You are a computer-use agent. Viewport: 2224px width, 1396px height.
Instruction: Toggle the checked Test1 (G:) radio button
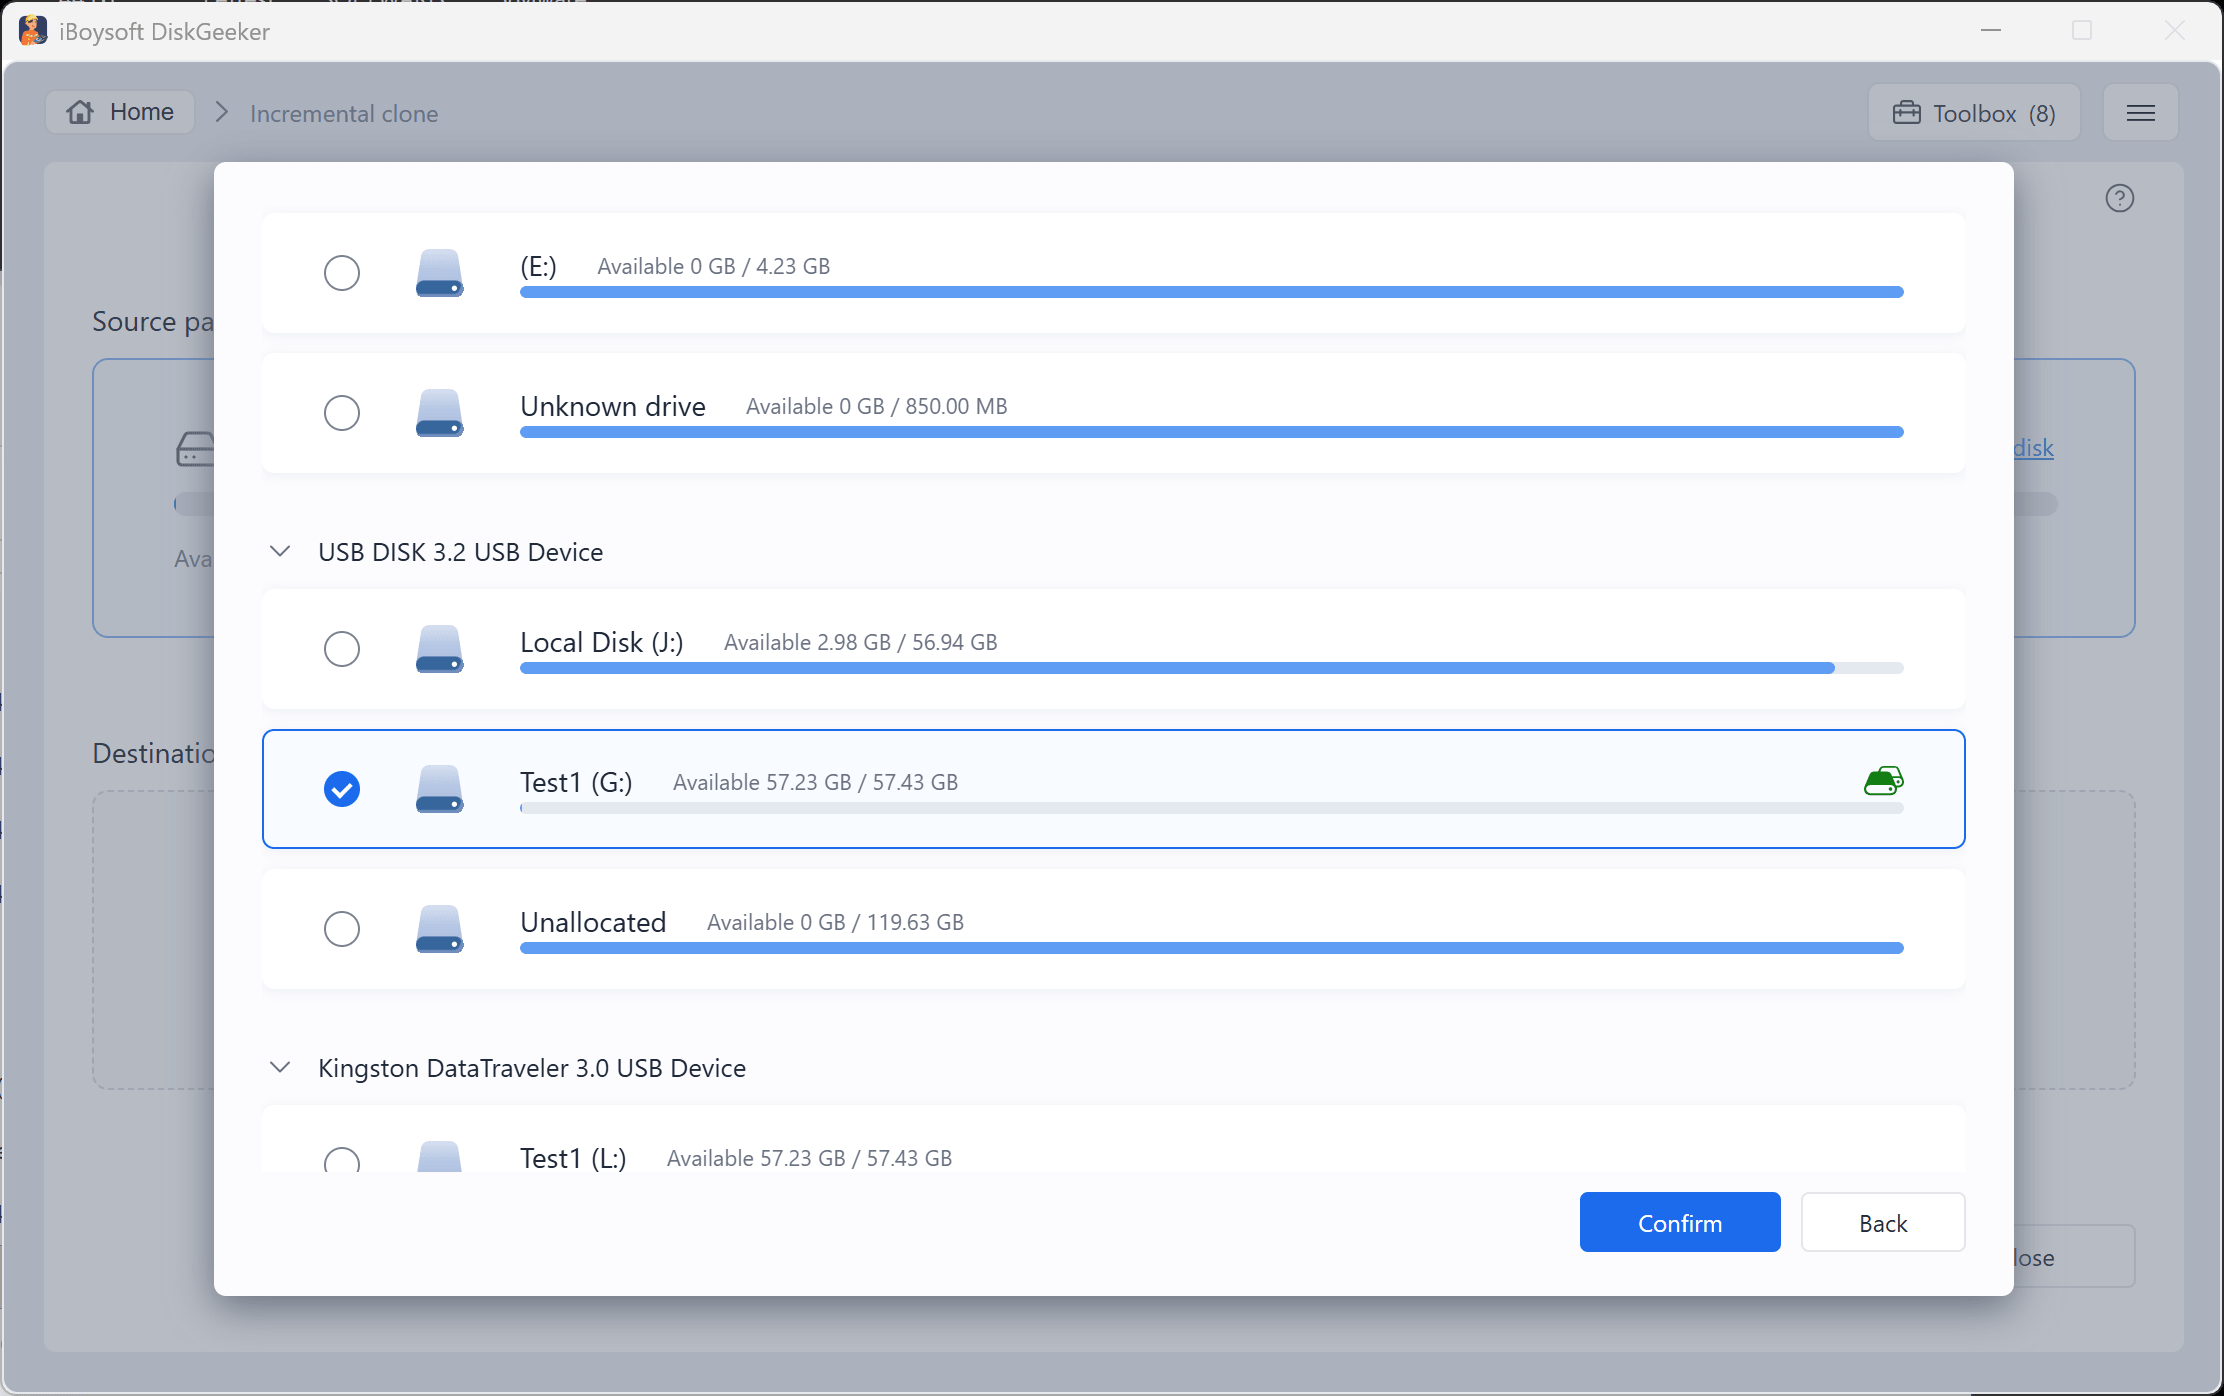[x=342, y=789]
